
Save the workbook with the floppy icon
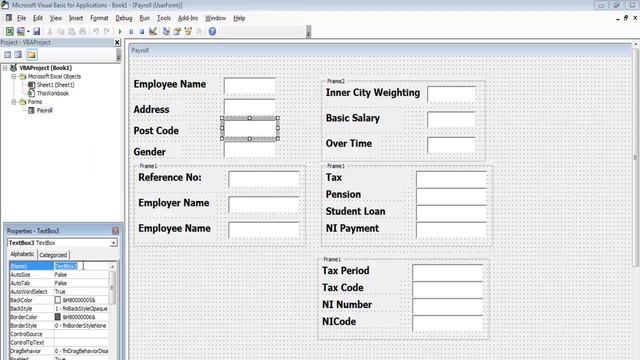click(x=36, y=31)
